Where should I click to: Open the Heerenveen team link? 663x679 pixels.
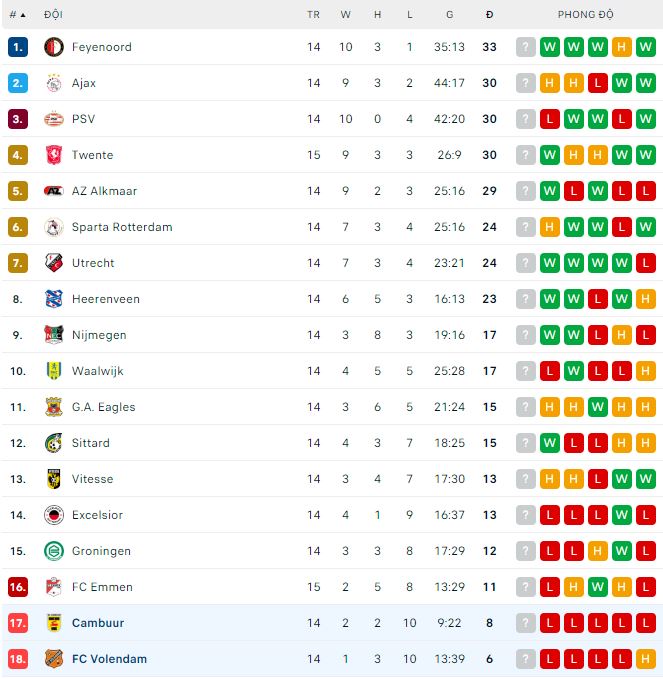pyautogui.click(x=106, y=299)
